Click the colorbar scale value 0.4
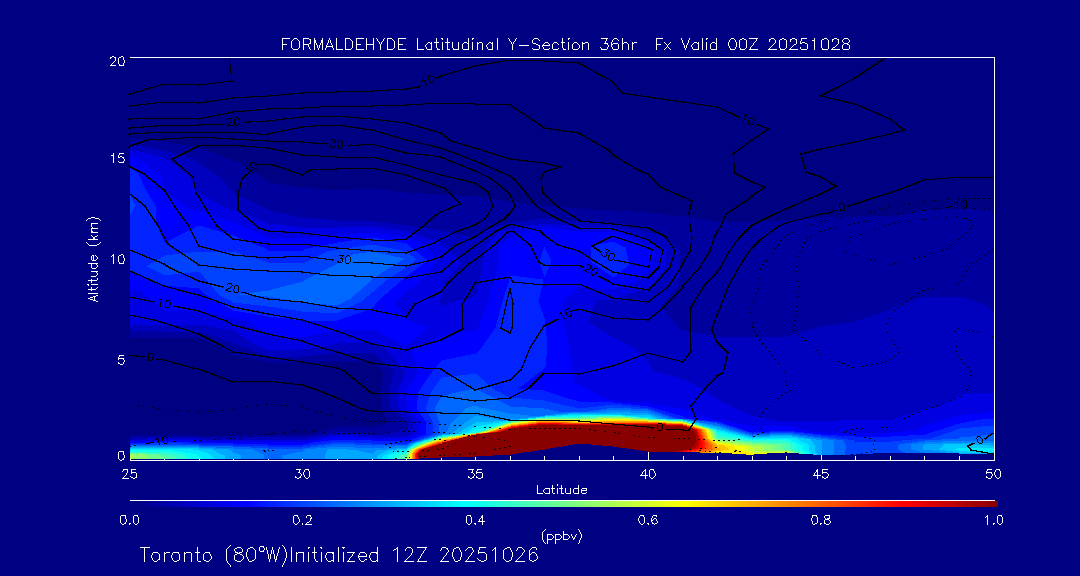The image size is (1080, 576). [x=475, y=520]
